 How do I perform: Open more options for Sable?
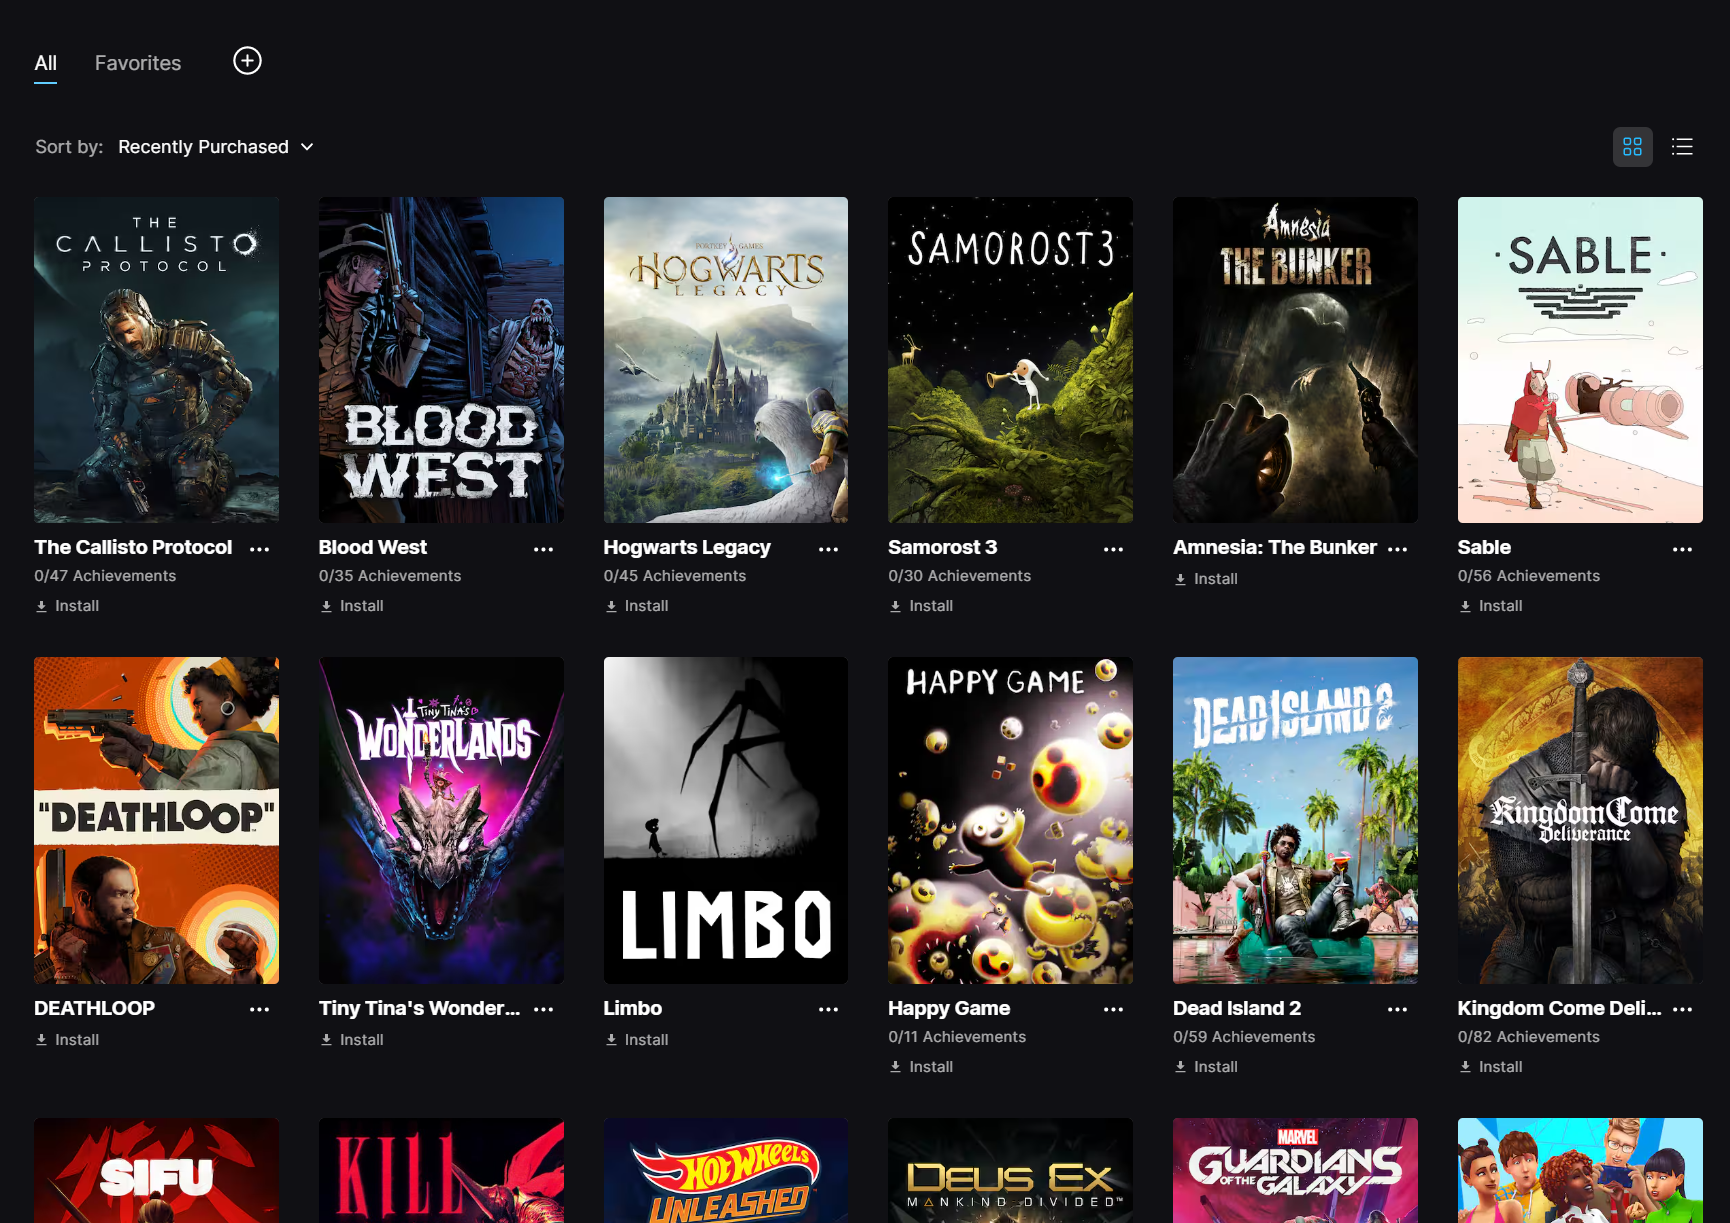point(1682,549)
